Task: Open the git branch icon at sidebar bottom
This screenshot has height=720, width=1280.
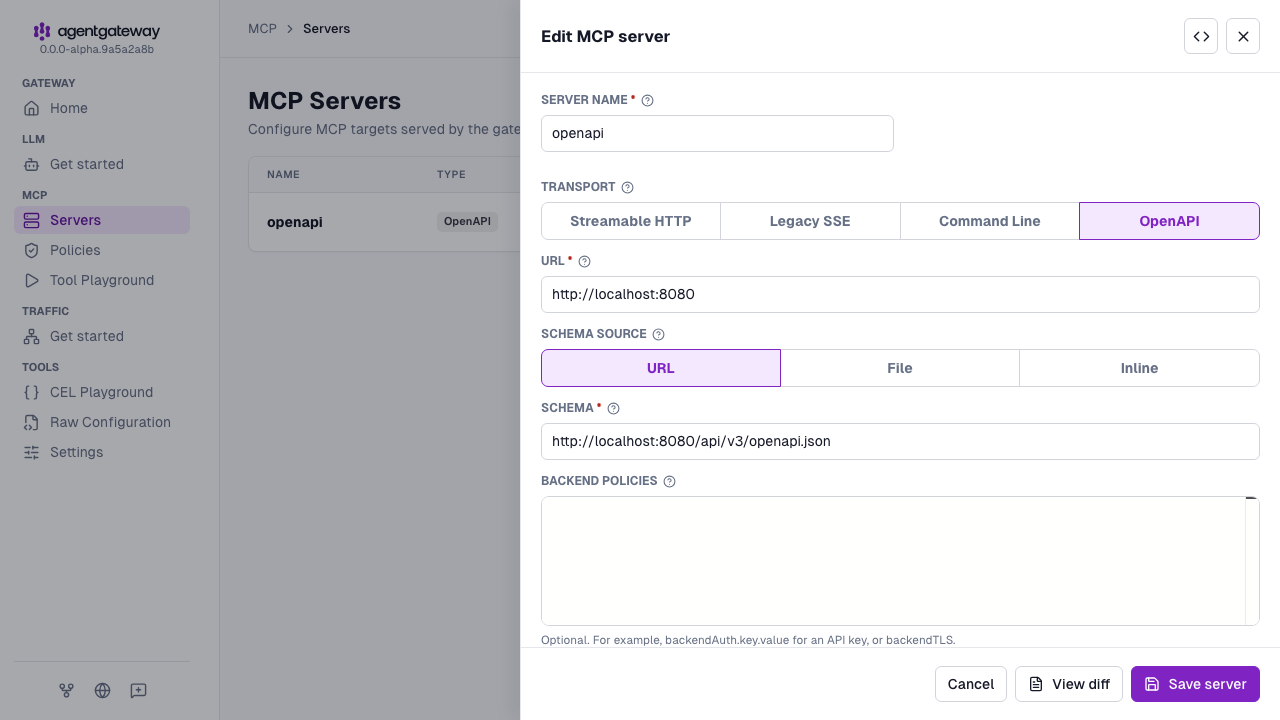Action: [66, 690]
